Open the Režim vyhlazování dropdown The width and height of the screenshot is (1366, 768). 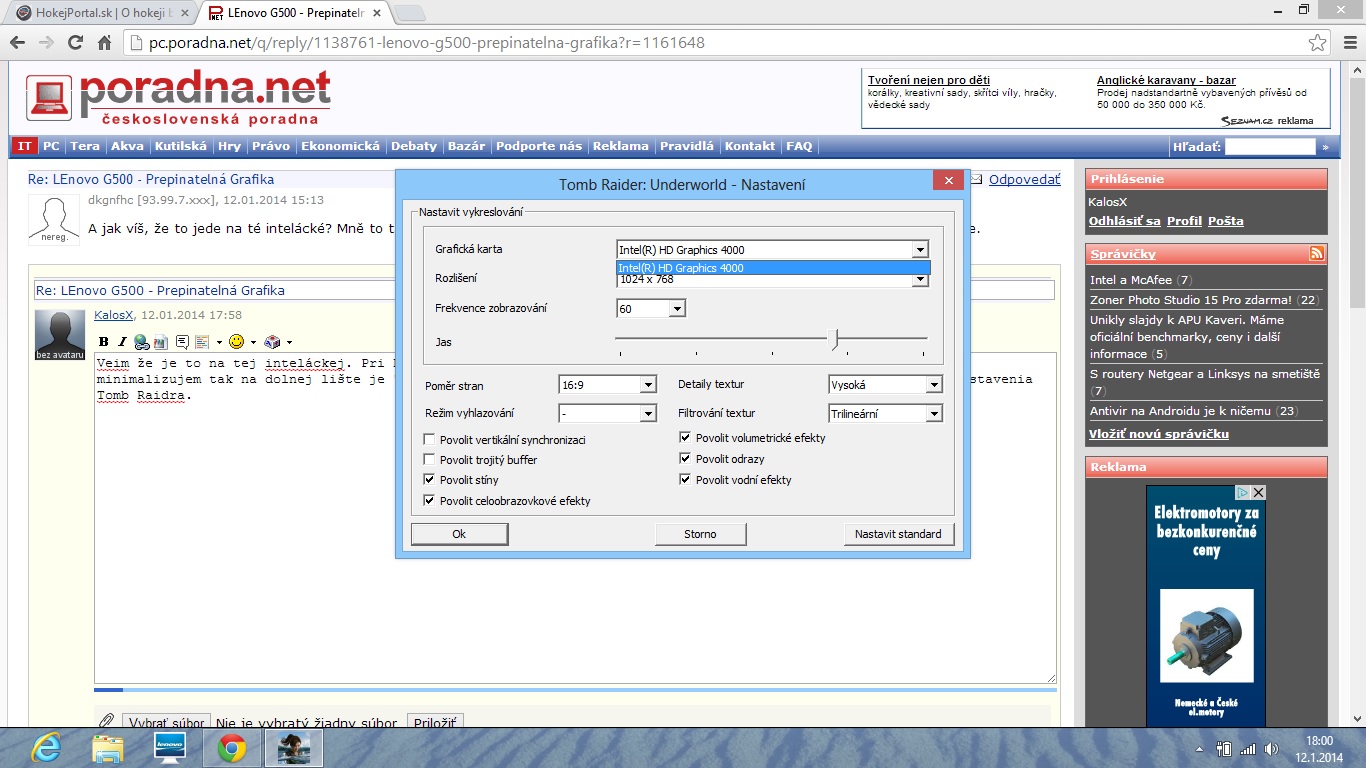coord(648,413)
